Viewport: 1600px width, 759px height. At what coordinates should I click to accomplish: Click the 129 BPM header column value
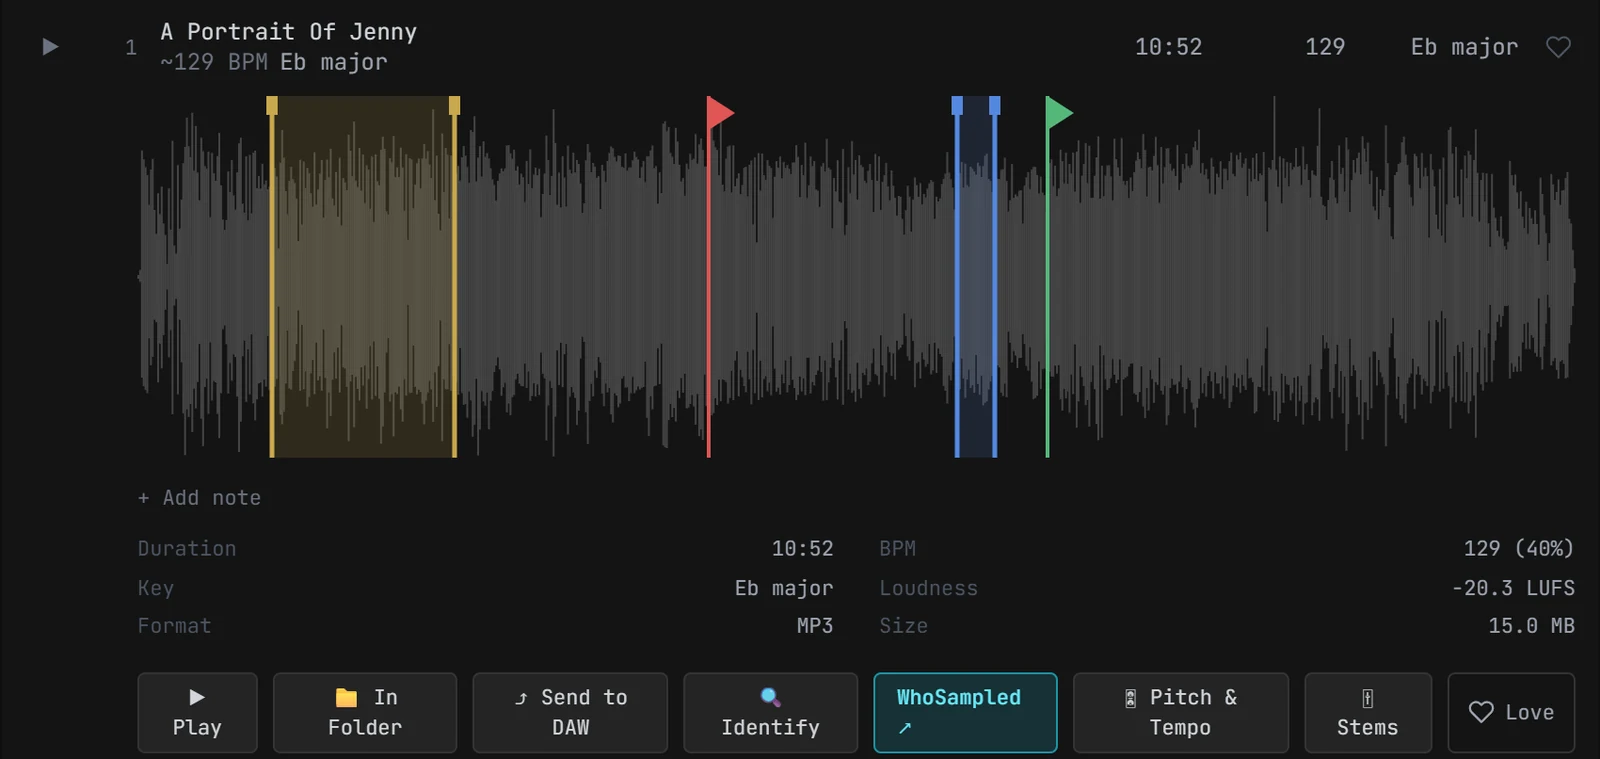point(1325,47)
